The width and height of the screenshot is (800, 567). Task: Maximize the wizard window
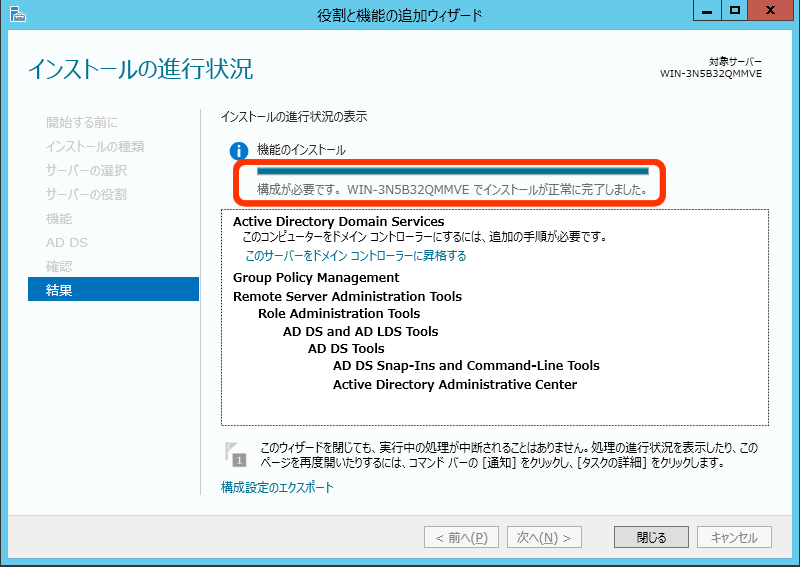735,10
